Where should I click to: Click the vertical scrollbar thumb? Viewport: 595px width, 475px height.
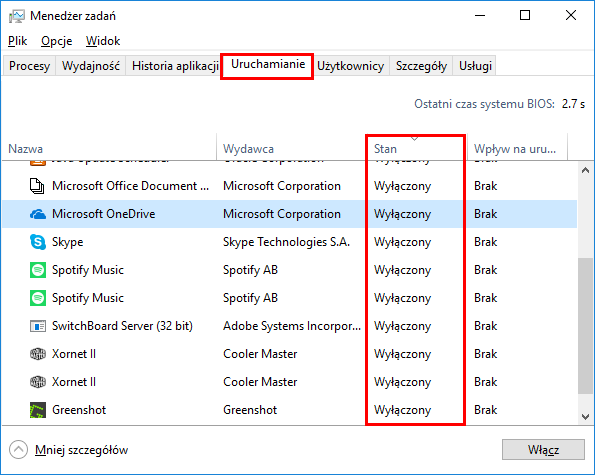click(585, 326)
